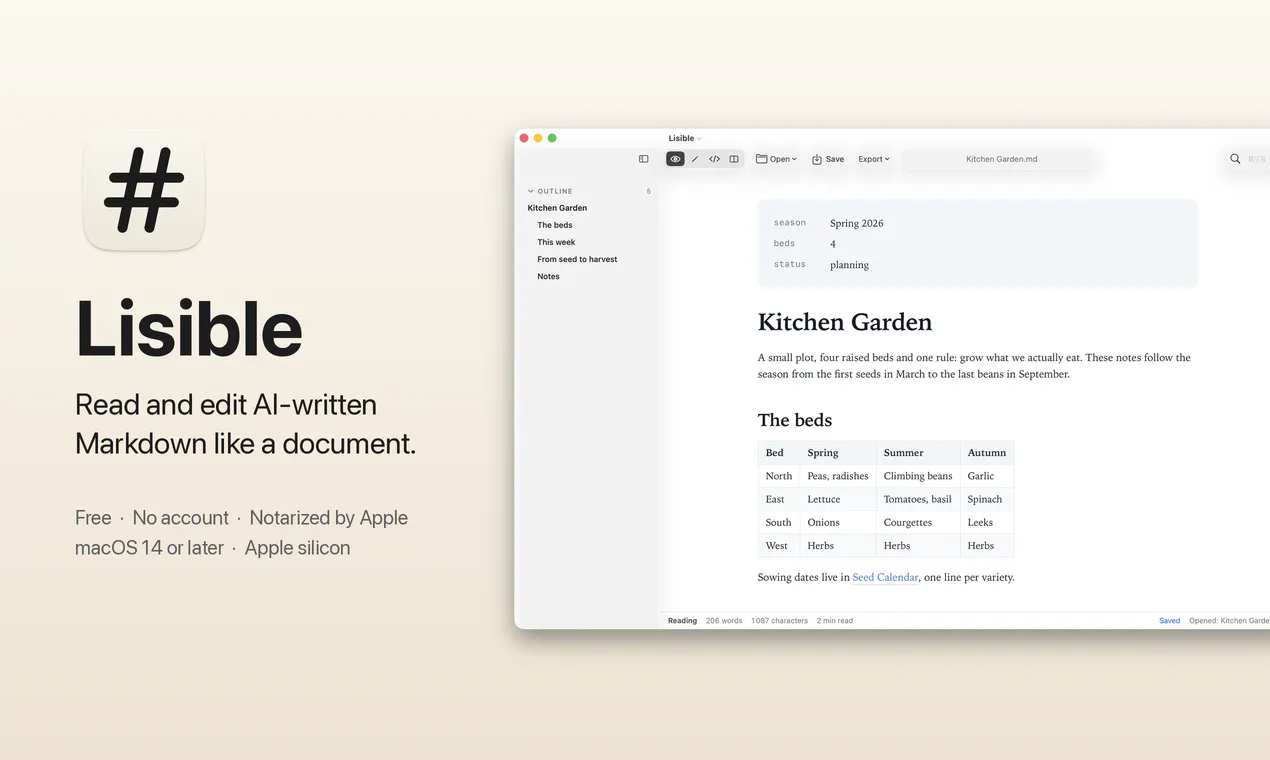Click the Kitchen Garden document heading
The image size is (1270, 760).
coord(845,322)
